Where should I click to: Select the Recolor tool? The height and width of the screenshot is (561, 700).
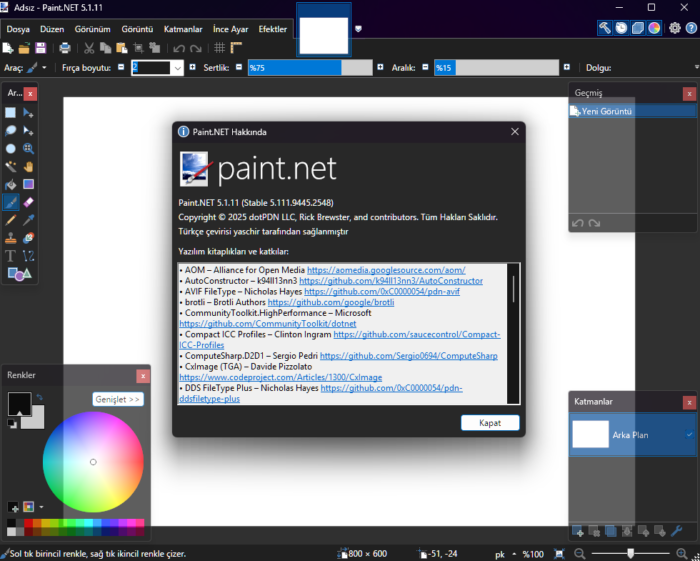(28, 238)
